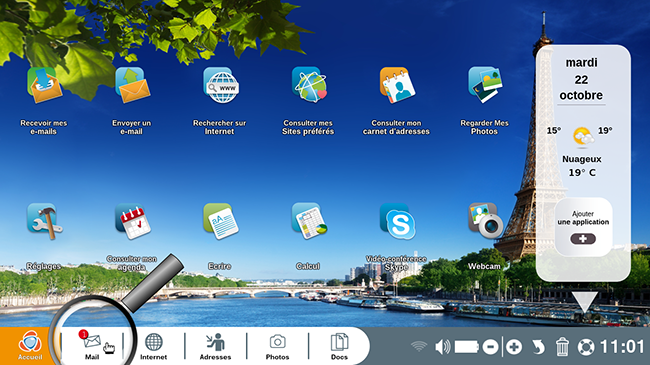
Task: Click the 19° maximum temperature
Action: point(605,131)
